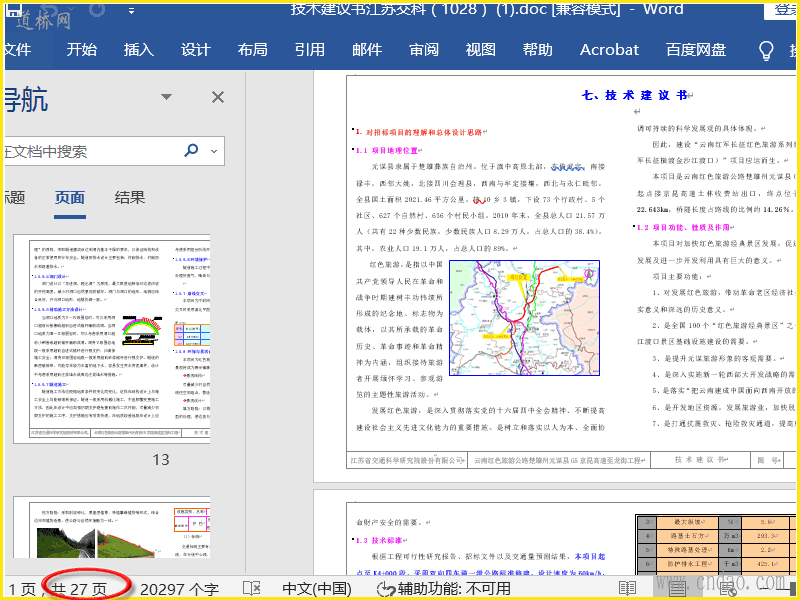Screen dimensions: 800x600
Task: Switch to the 视图 ribbon tab
Action: (481, 49)
